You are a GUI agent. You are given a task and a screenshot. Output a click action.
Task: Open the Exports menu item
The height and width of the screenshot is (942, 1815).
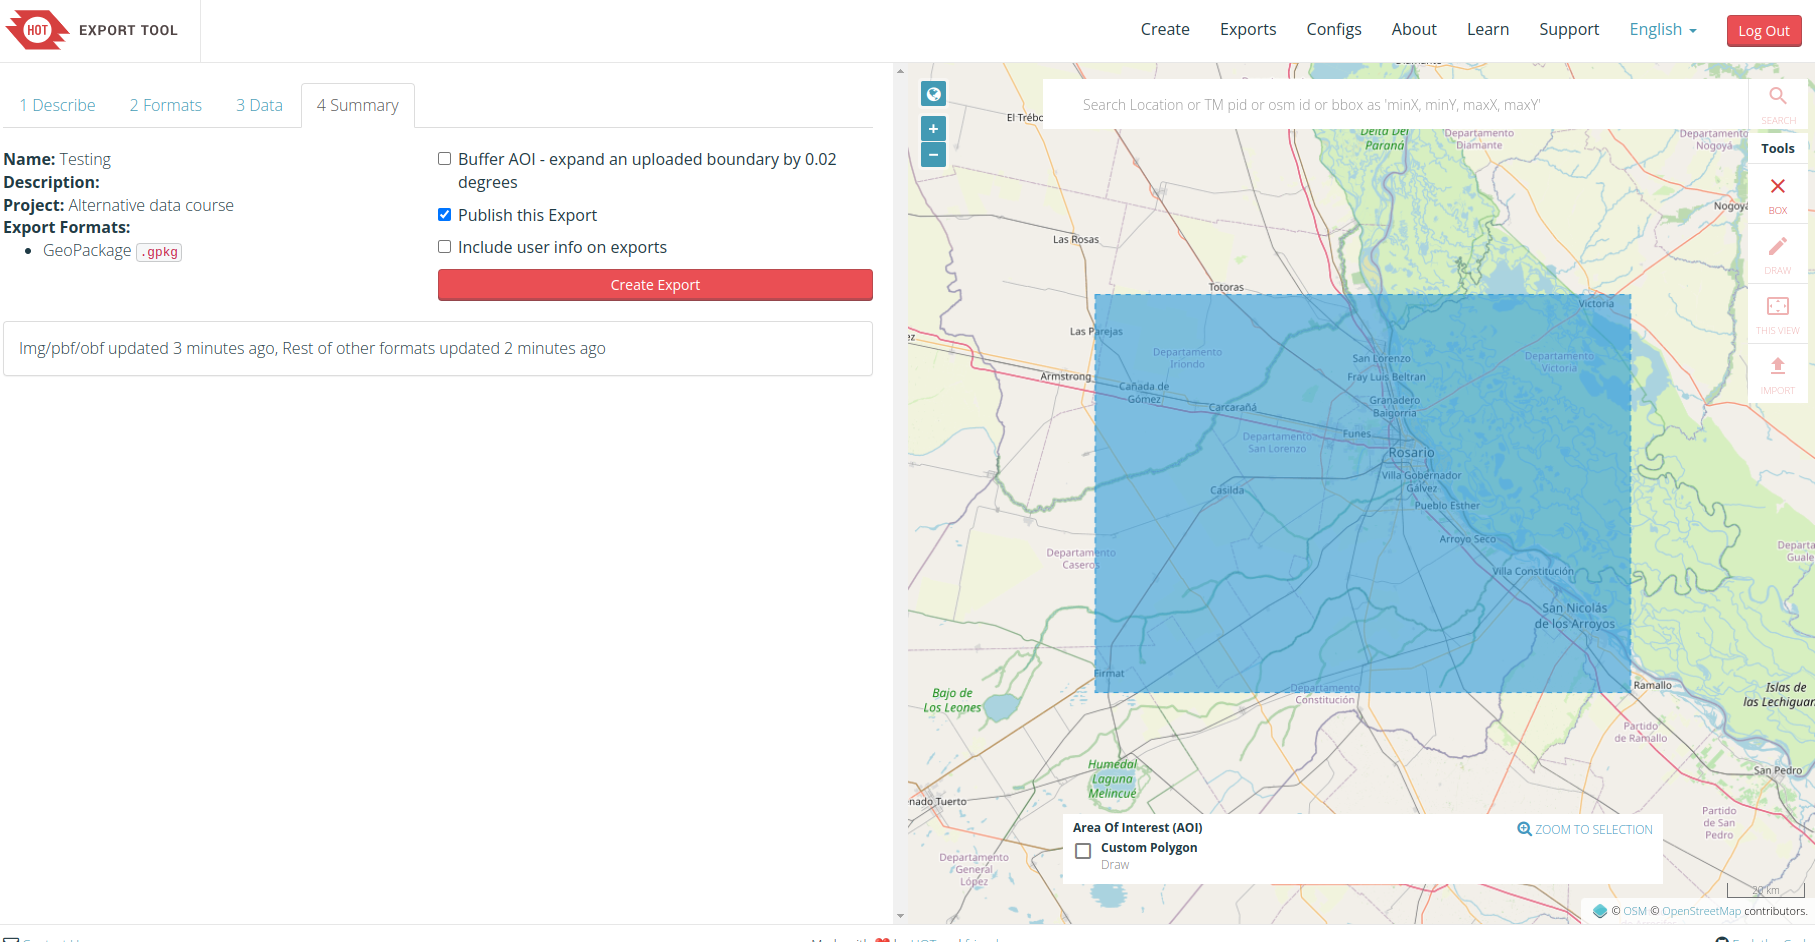(1247, 30)
